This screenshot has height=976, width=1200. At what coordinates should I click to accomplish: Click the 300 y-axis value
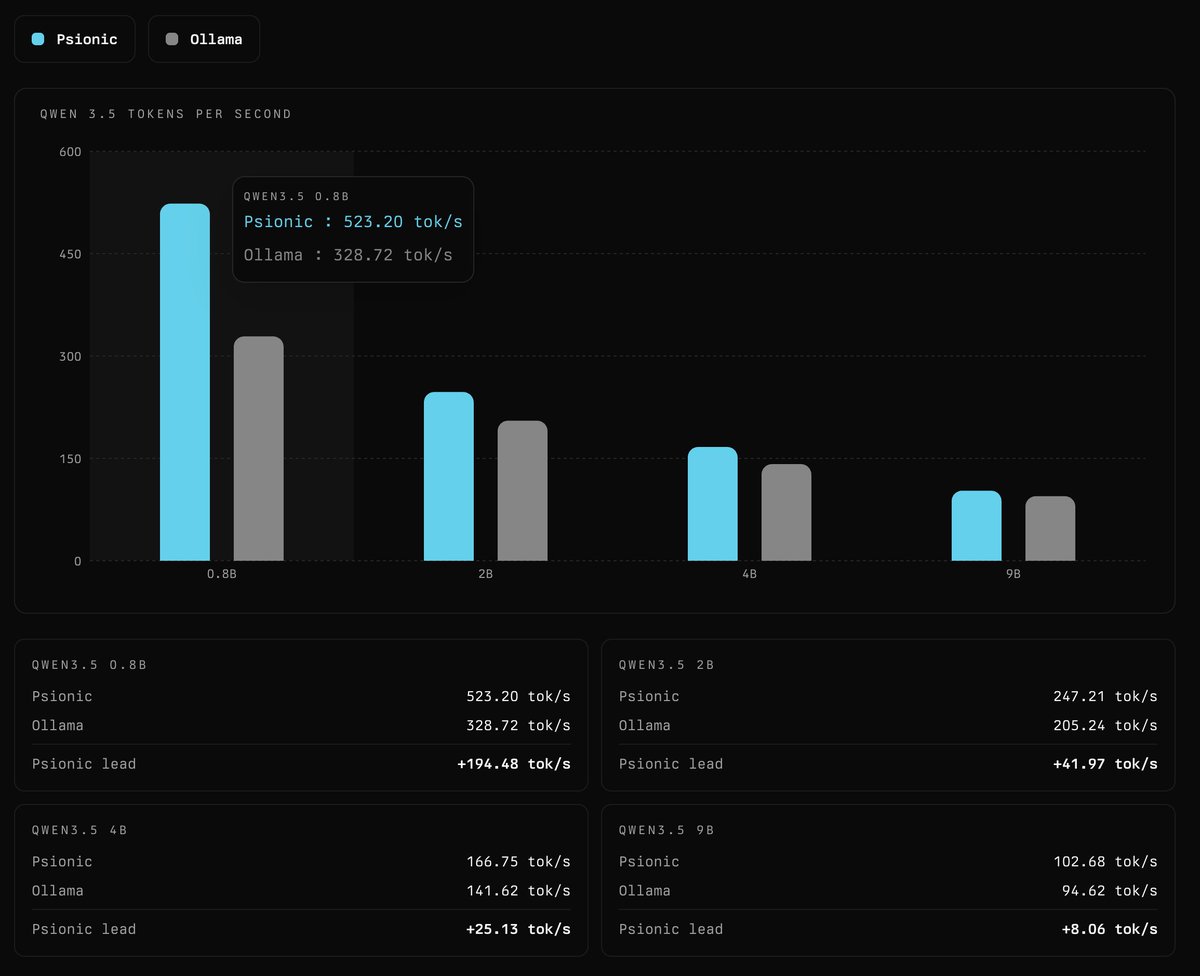70,357
